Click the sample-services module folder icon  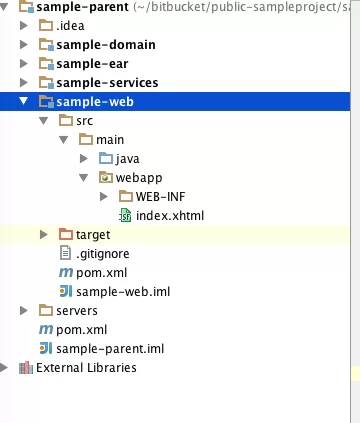(x=46, y=83)
